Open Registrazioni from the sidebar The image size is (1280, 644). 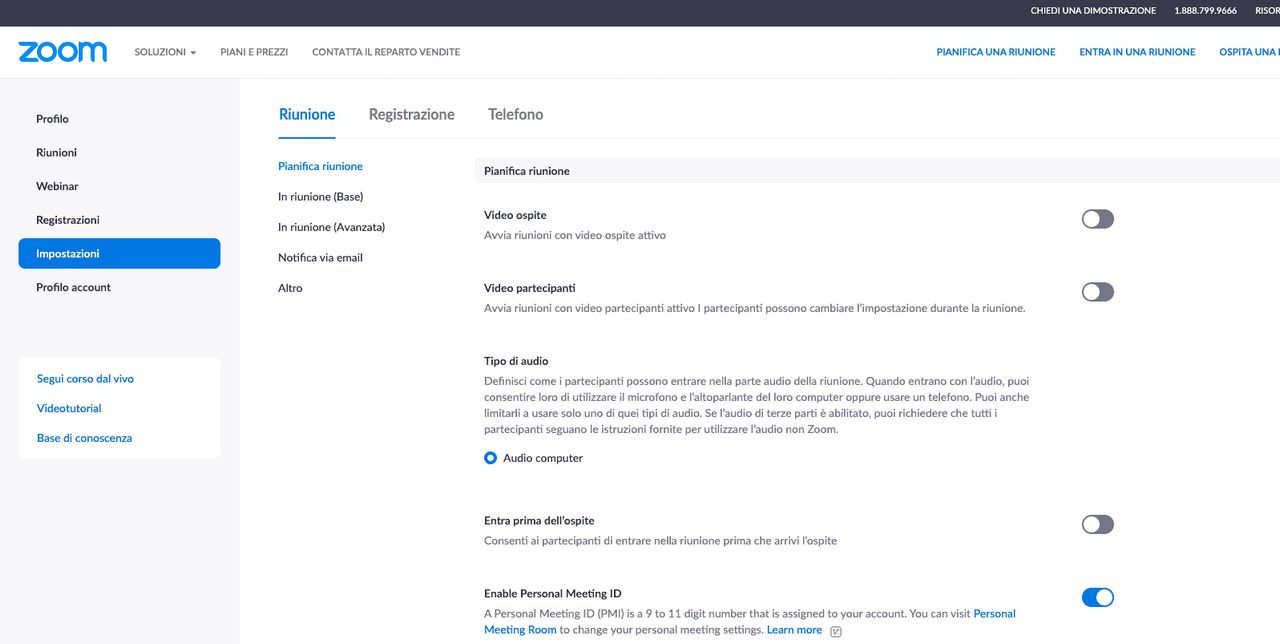[66, 219]
